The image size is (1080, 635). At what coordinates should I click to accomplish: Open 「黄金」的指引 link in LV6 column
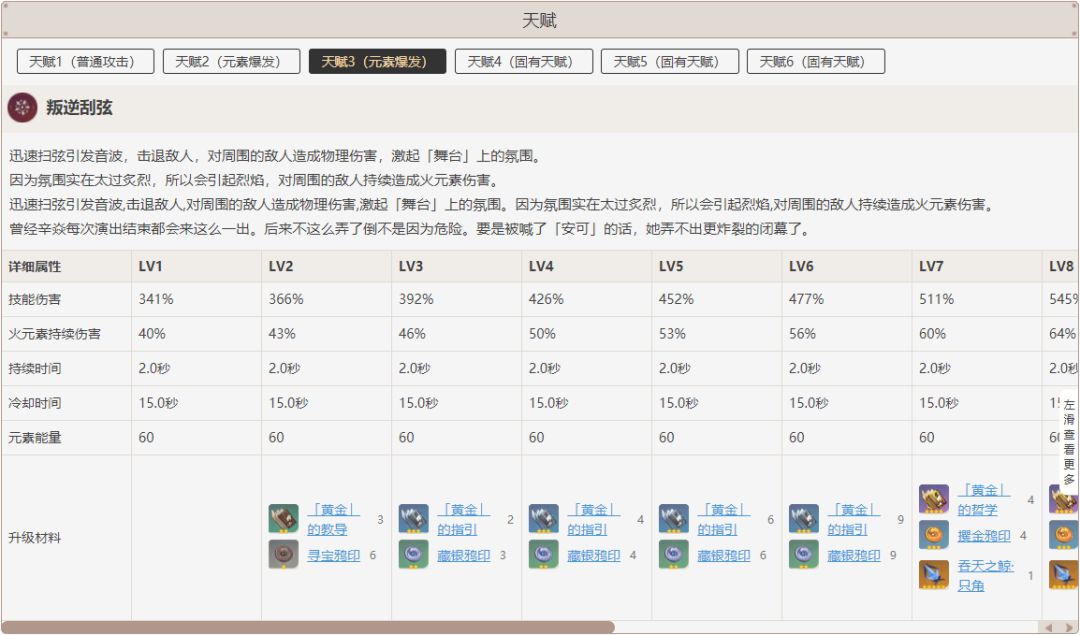tap(853, 520)
